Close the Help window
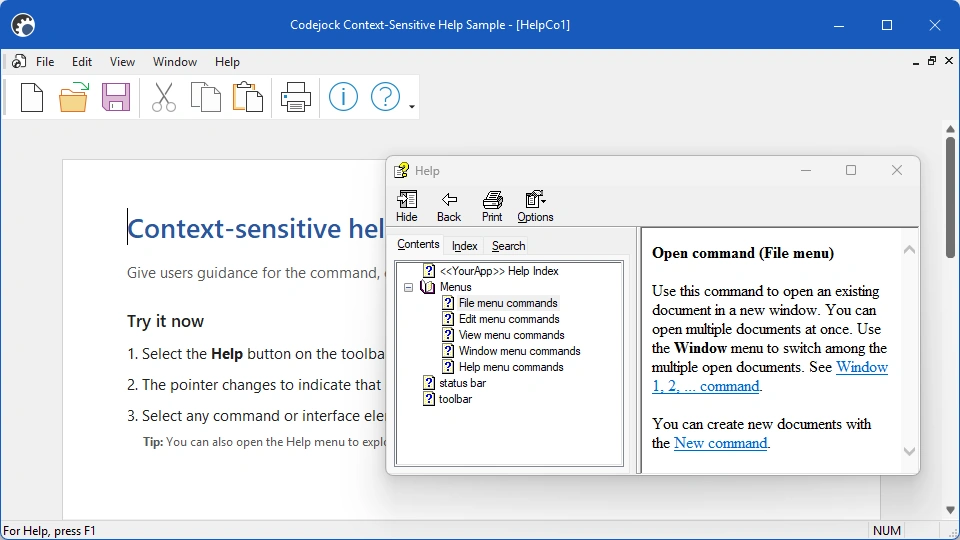 tap(897, 170)
